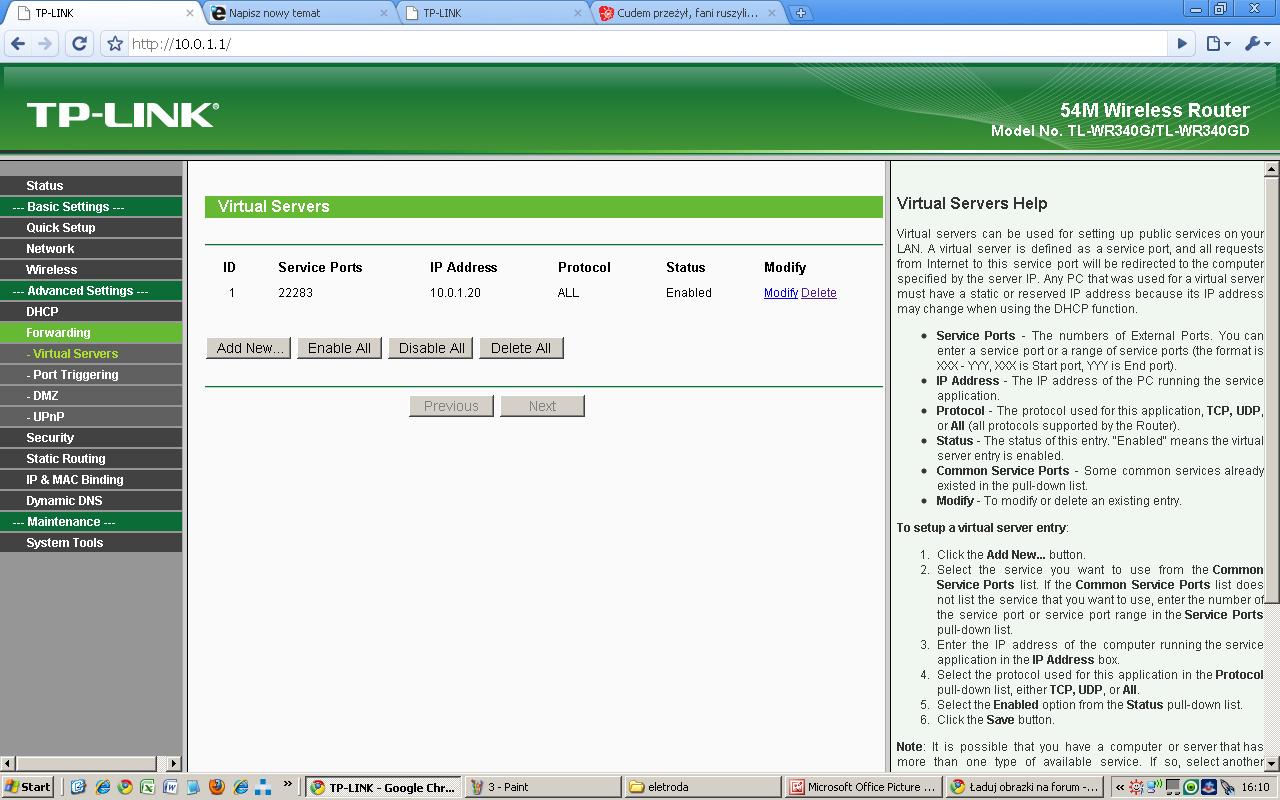Open the Wireless settings menu
The height and width of the screenshot is (800, 1280).
[91, 269]
